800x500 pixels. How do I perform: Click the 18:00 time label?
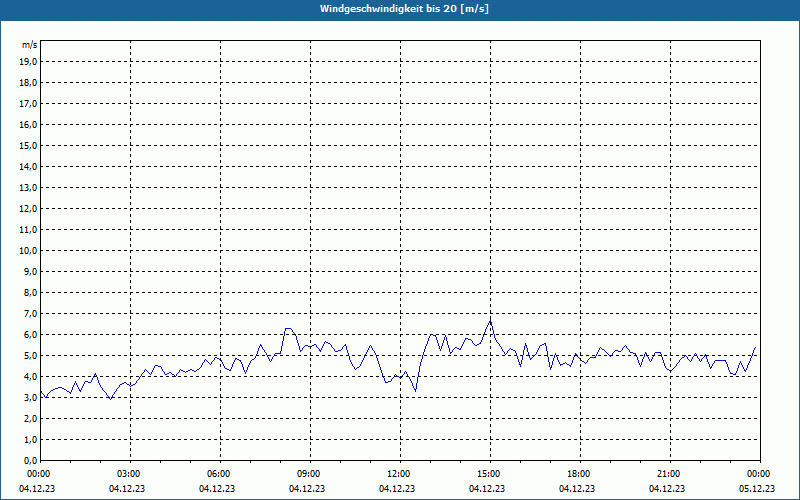pos(580,474)
